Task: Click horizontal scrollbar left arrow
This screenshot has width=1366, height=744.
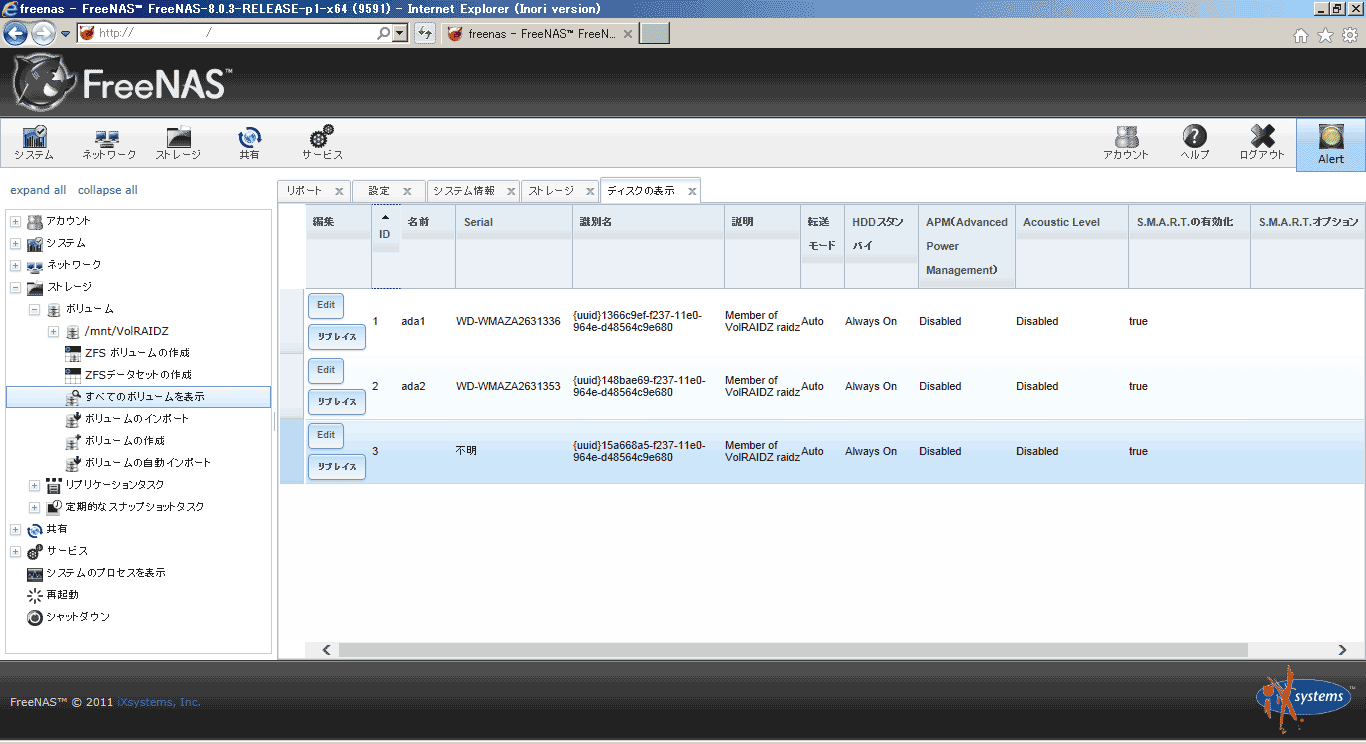Action: coord(326,650)
